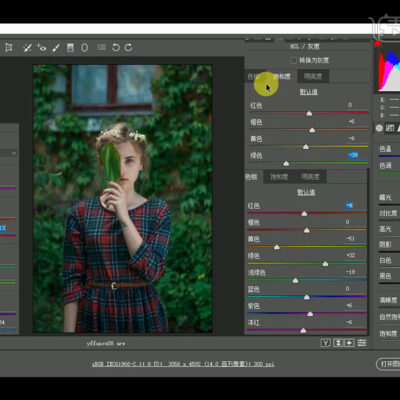Select the Graduated Filter tool
The image size is (400, 400).
[x=70, y=48]
